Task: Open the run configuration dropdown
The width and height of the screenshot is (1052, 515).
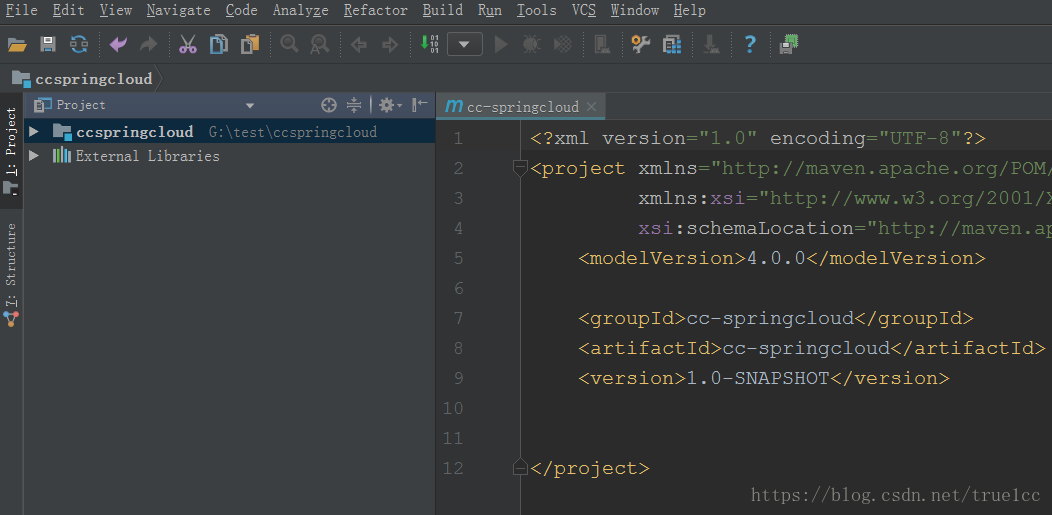Action: point(465,45)
